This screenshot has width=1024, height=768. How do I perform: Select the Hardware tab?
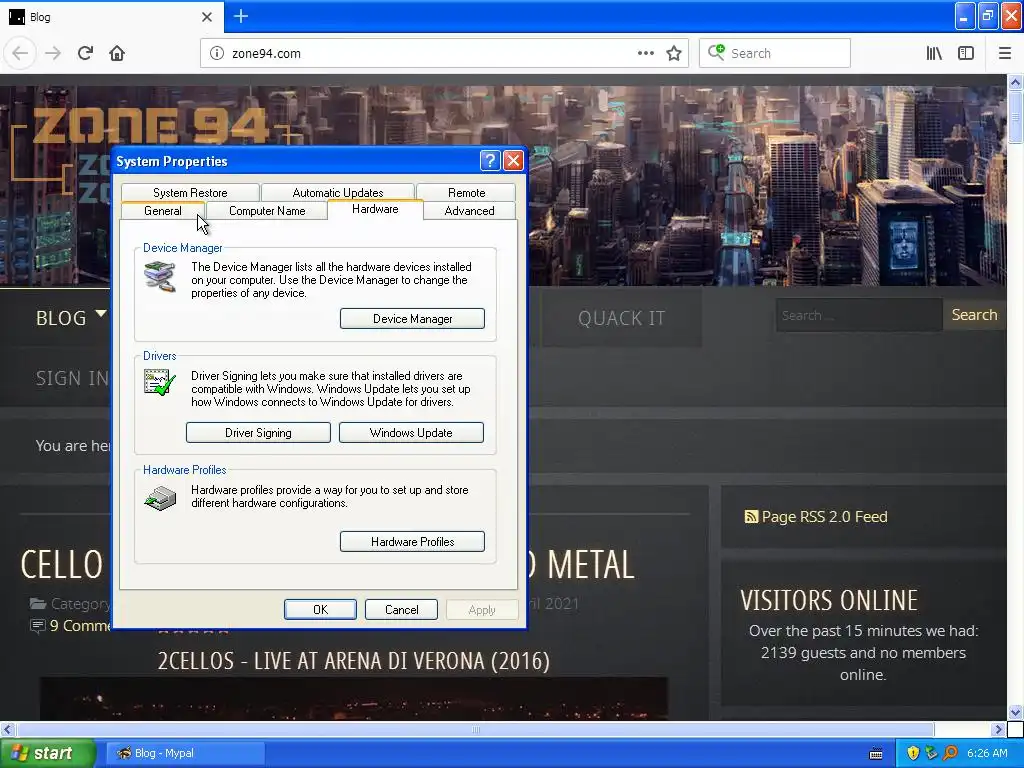(x=375, y=209)
